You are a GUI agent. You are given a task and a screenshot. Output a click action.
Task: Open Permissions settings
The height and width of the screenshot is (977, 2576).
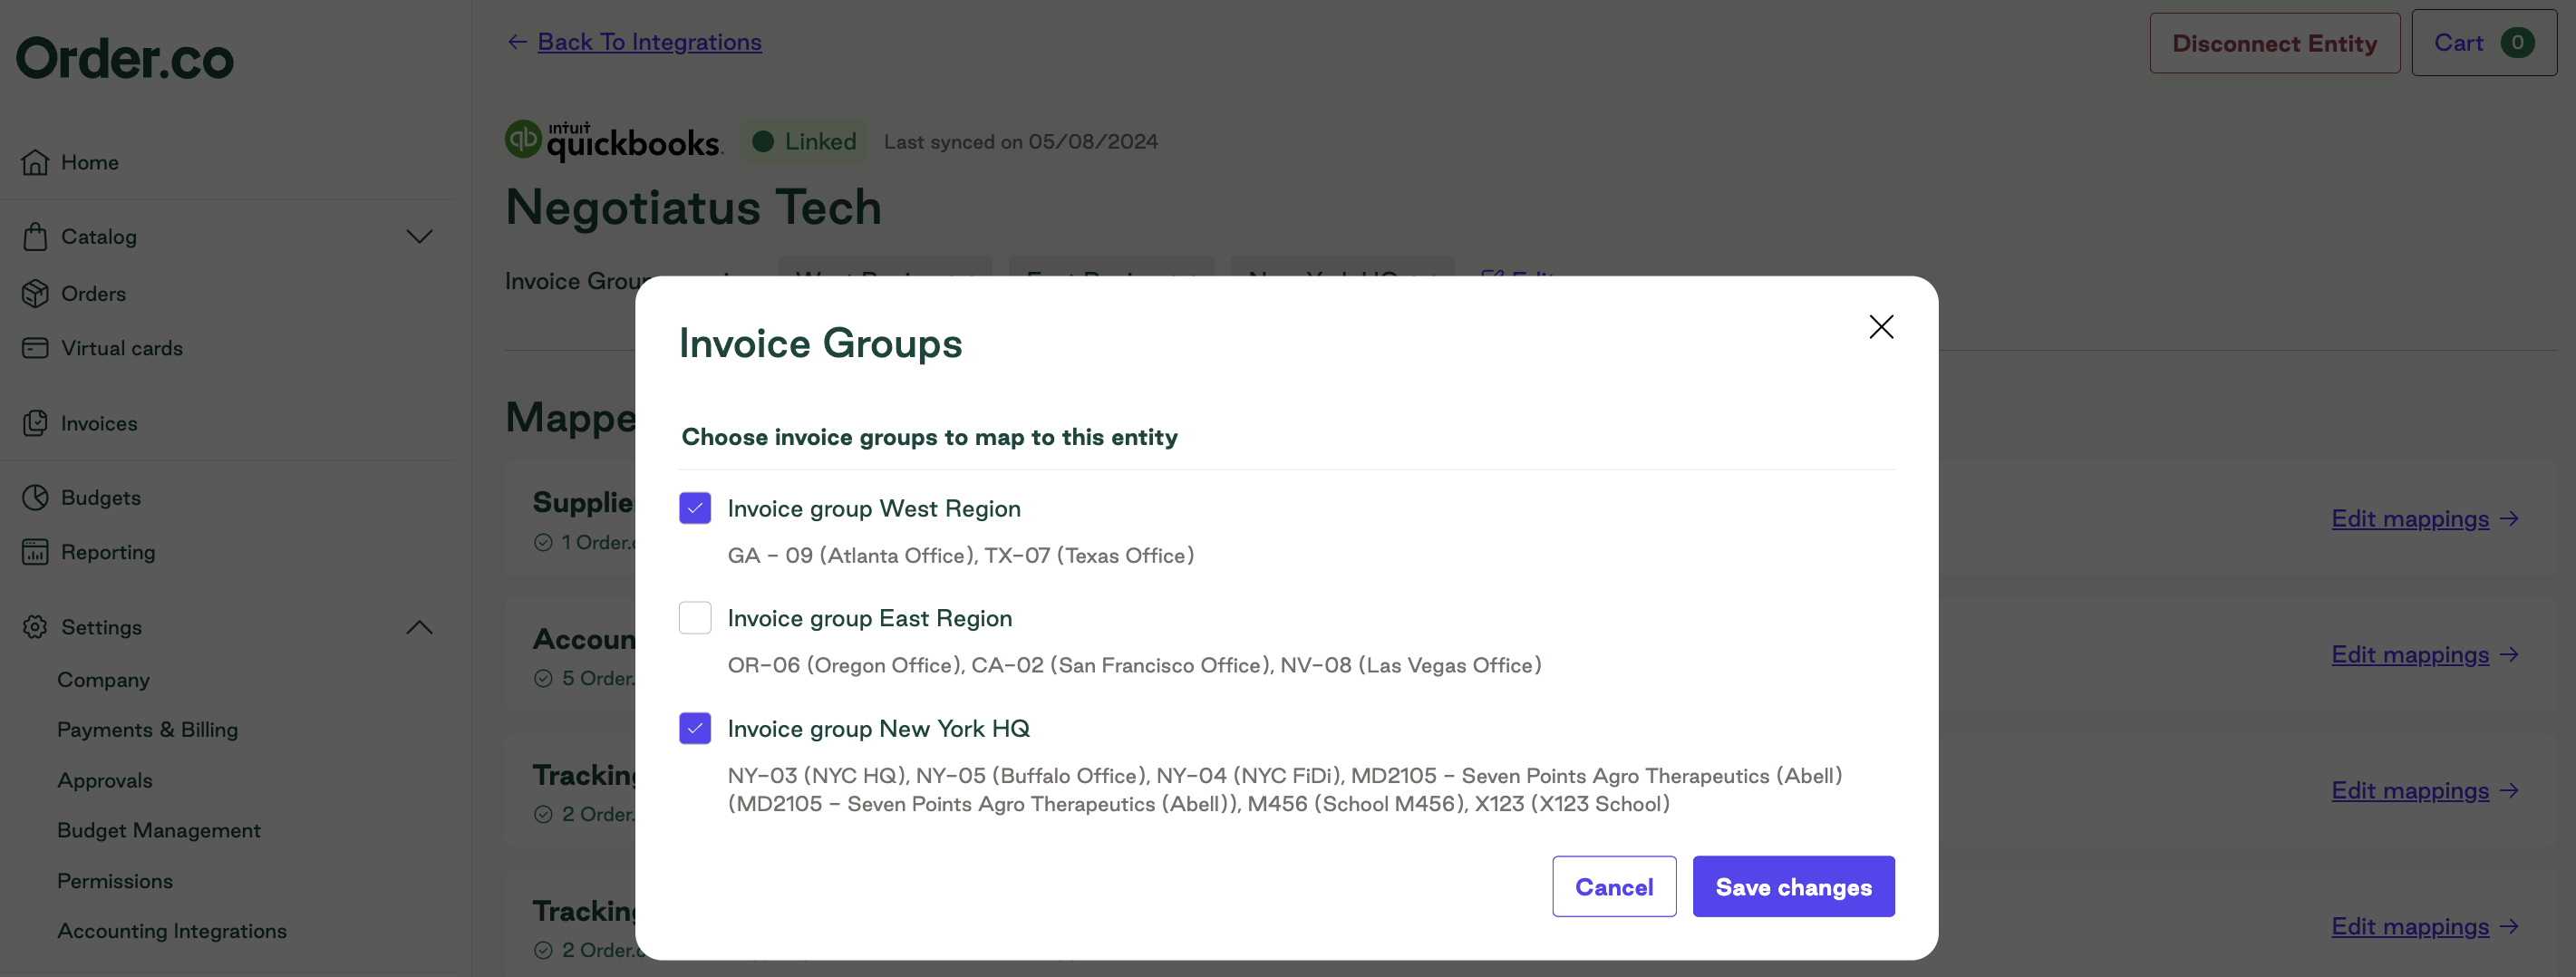[114, 881]
